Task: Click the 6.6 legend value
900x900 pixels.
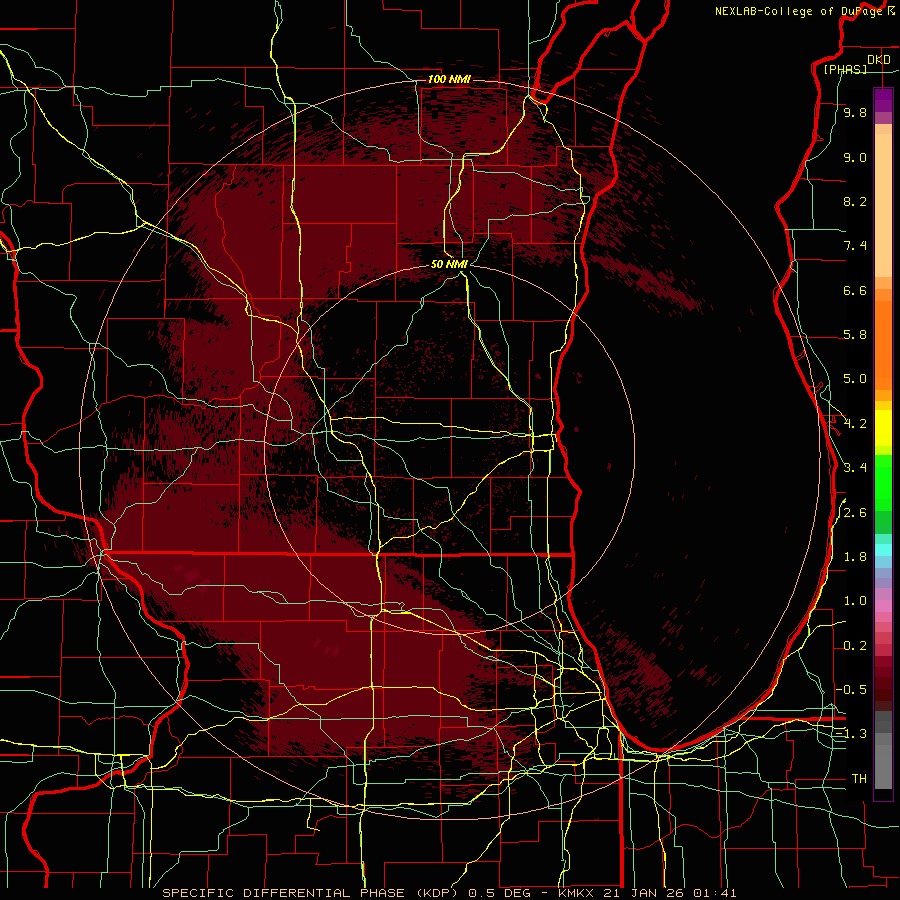Action: coord(855,290)
